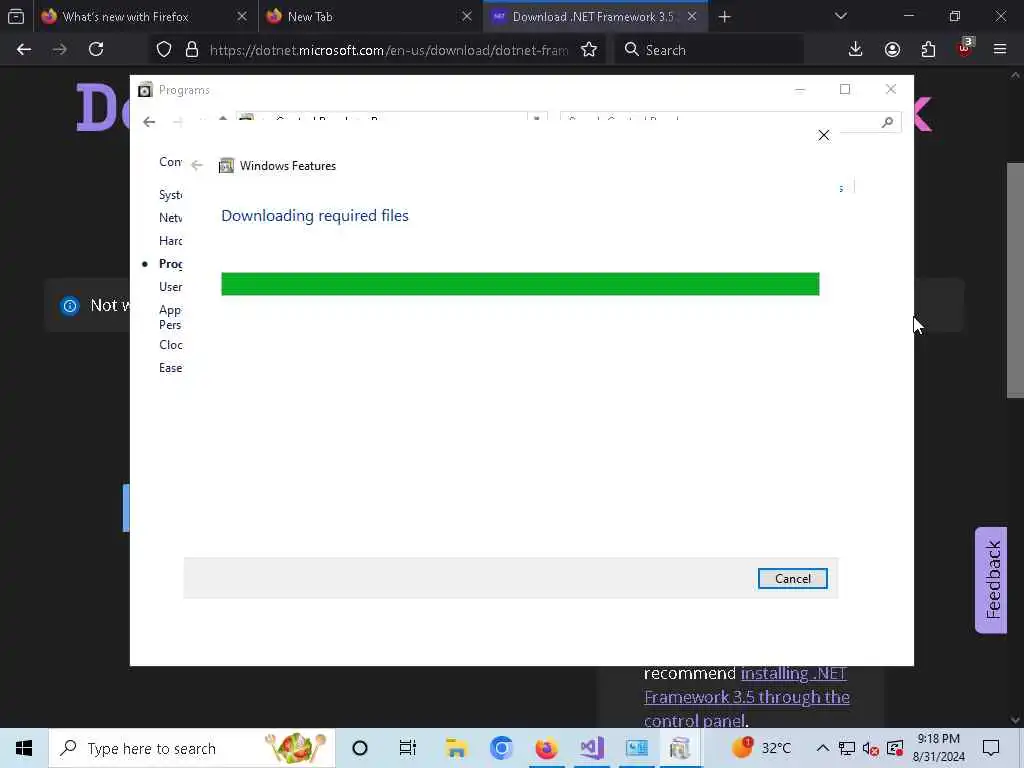
Task: Reload the current Firefox page
Action: [x=96, y=50]
